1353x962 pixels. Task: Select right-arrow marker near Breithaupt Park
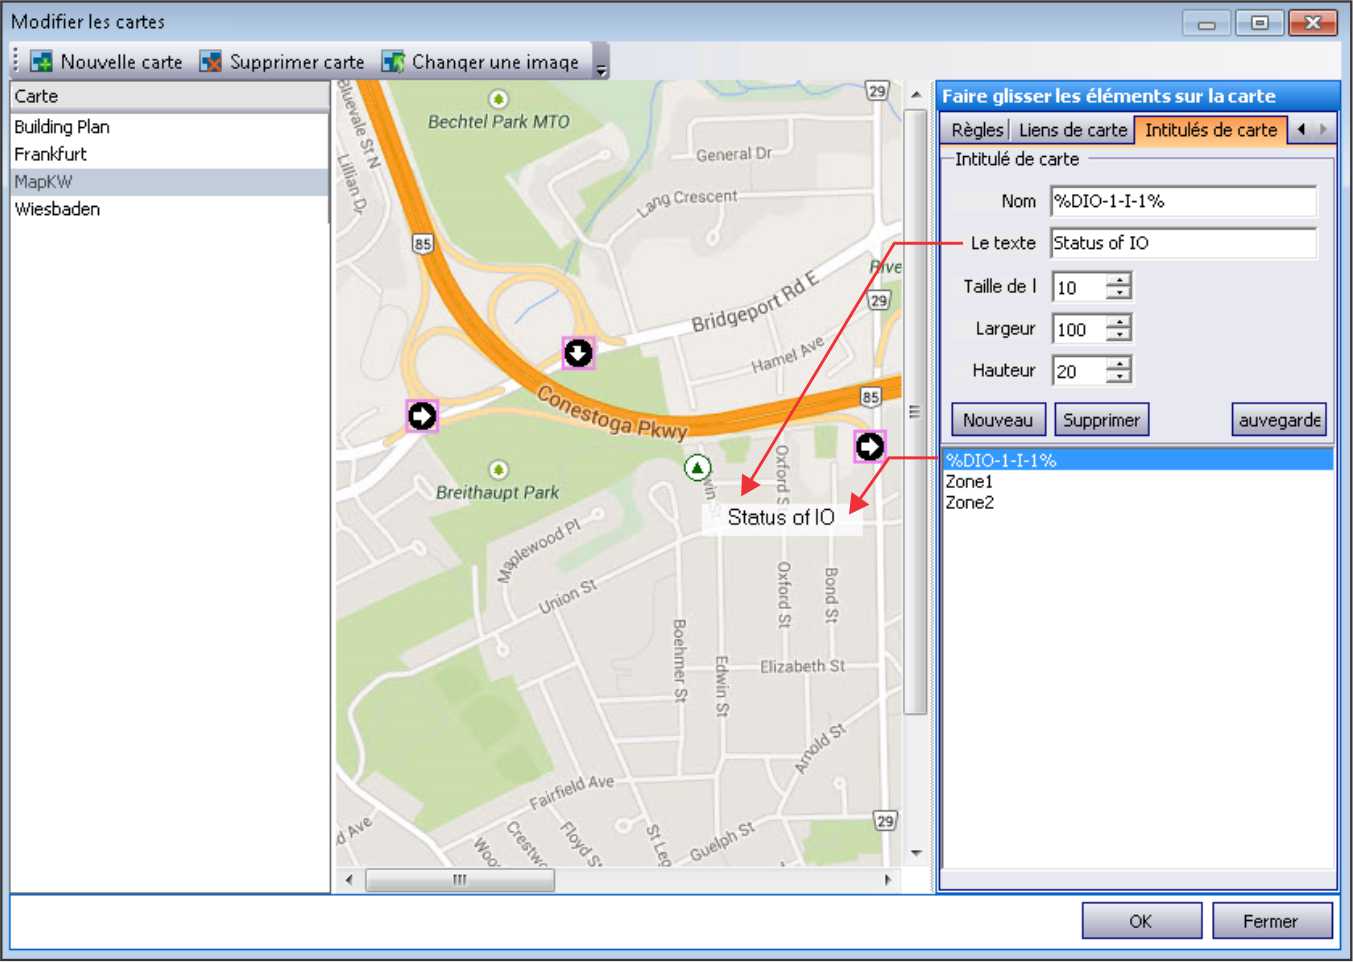tap(422, 415)
